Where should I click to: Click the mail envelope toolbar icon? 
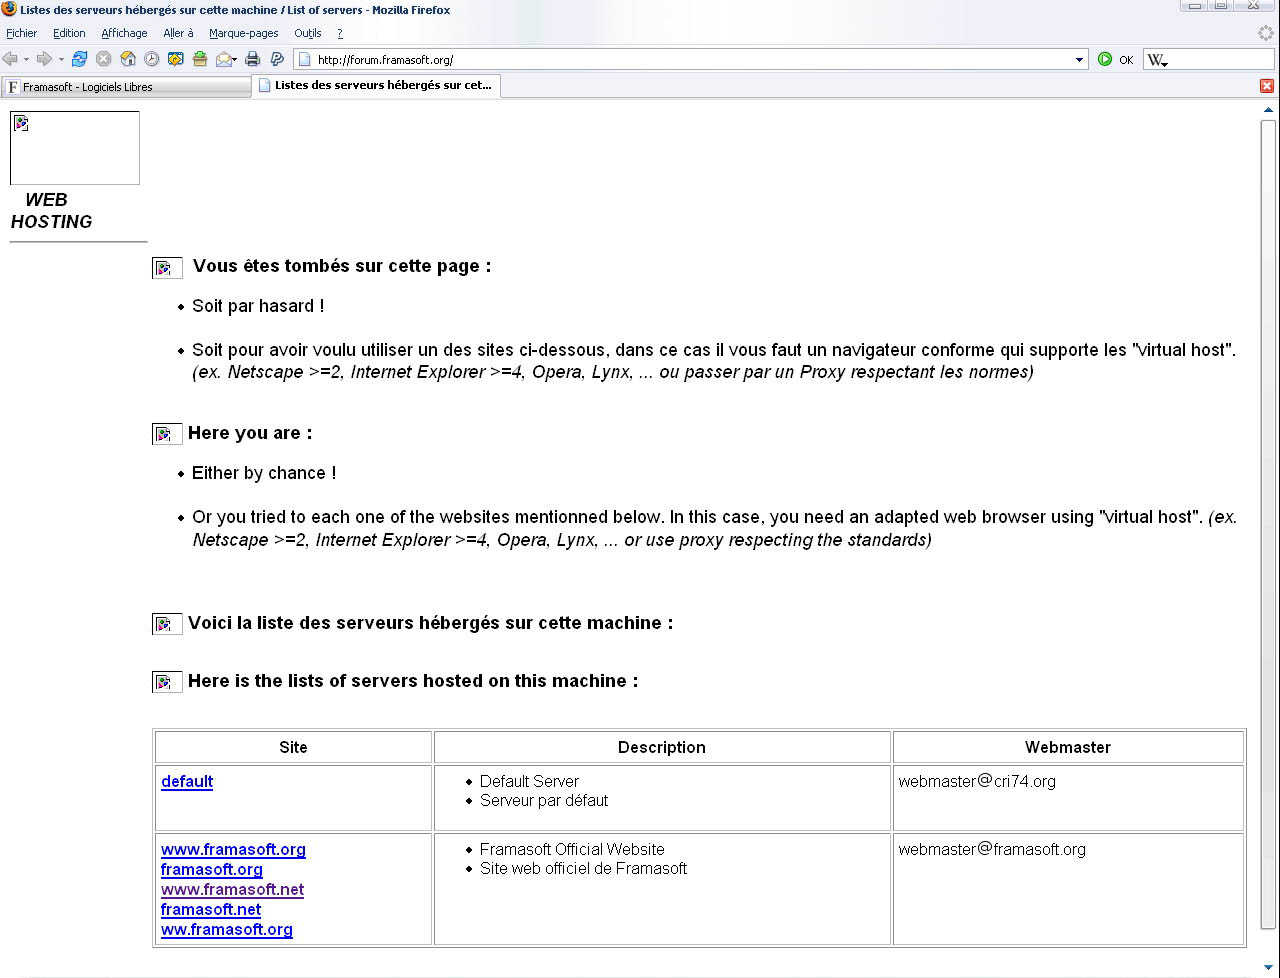point(226,59)
